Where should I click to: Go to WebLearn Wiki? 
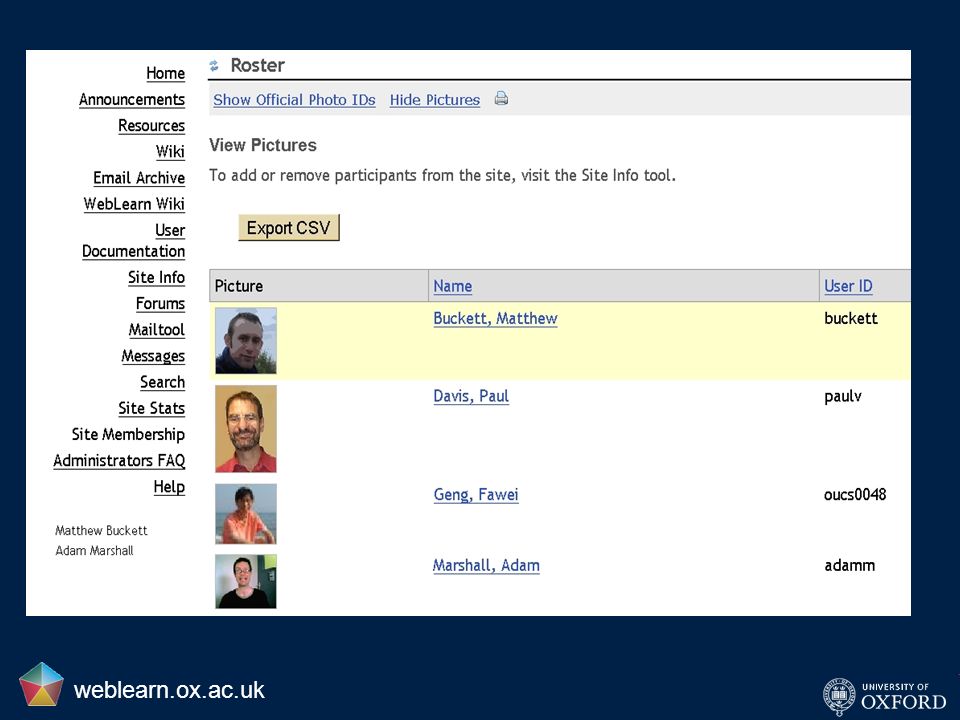(x=134, y=204)
